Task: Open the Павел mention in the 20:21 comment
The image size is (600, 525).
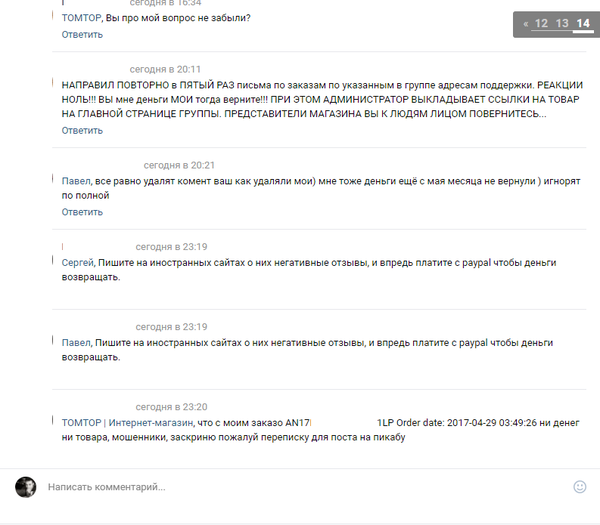Action: pyautogui.click(x=76, y=181)
